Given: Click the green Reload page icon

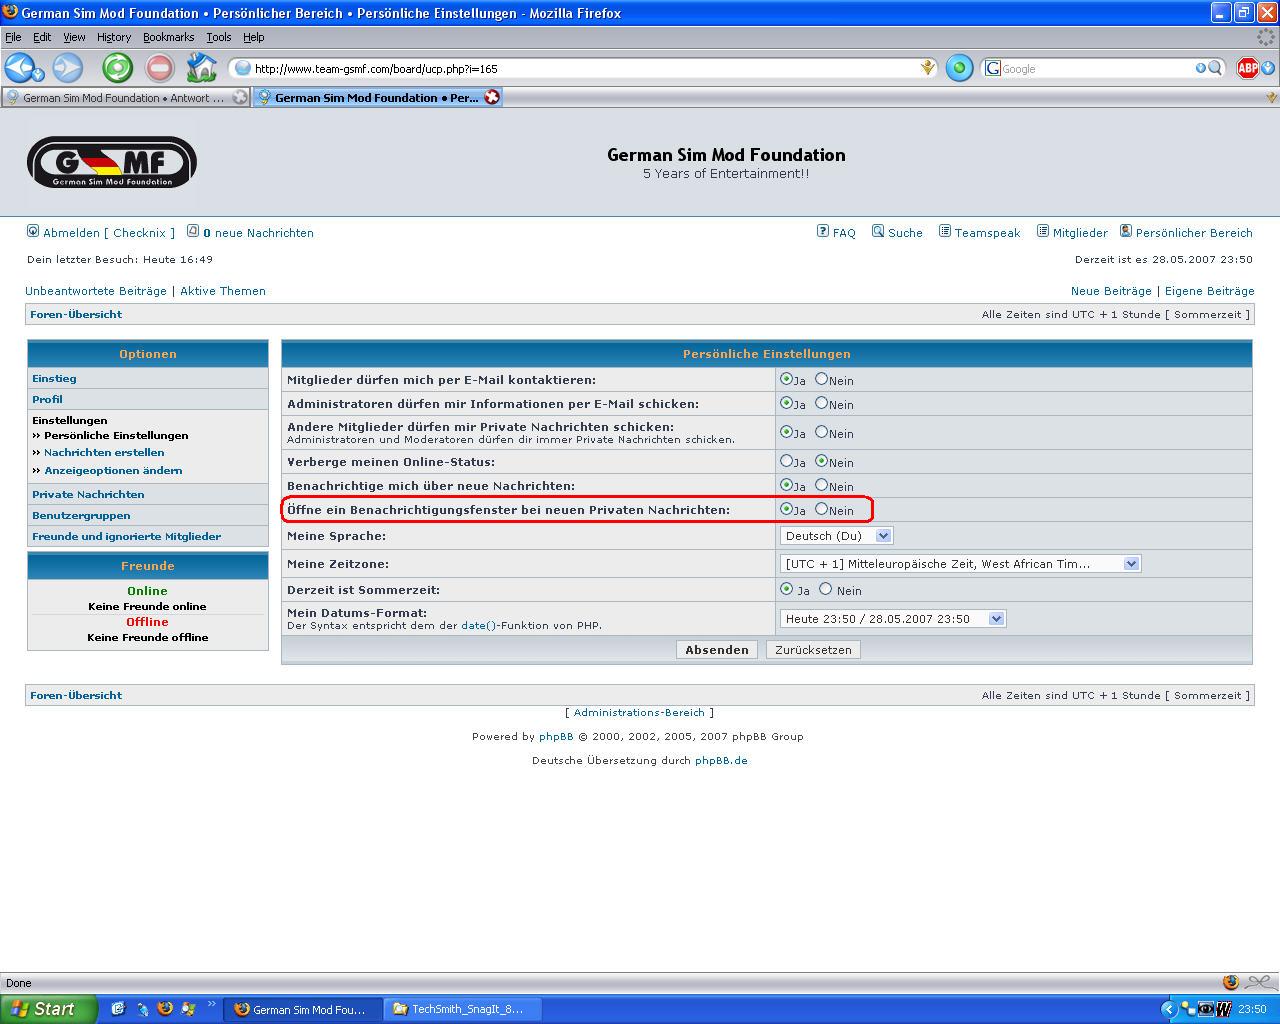Looking at the screenshot, I should (x=118, y=68).
